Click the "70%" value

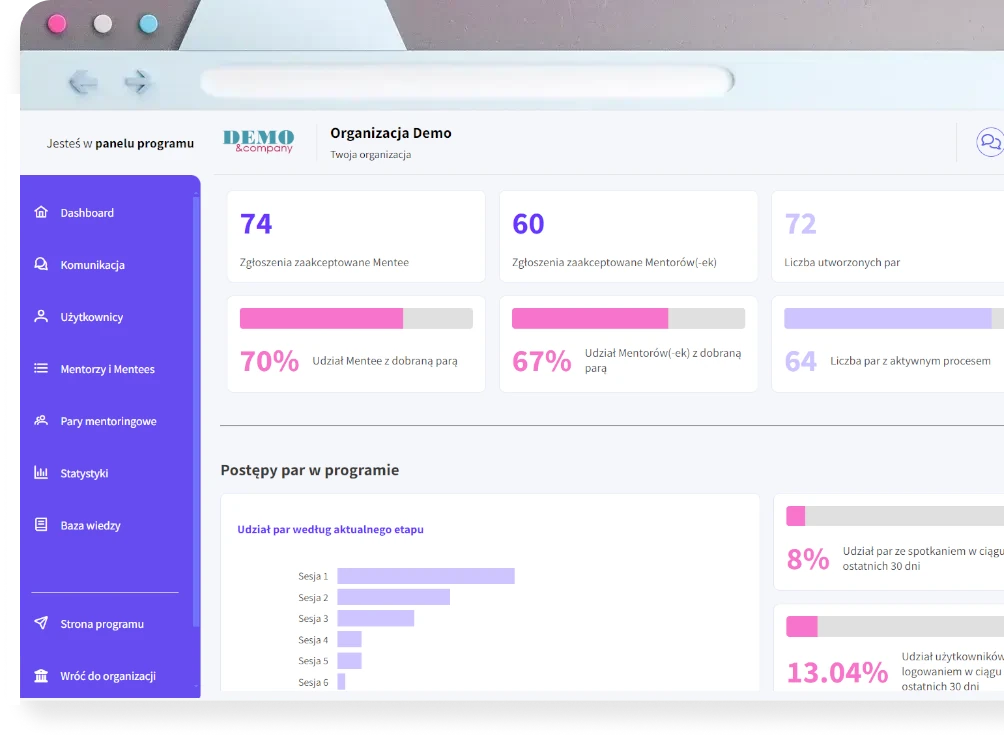pos(270,361)
